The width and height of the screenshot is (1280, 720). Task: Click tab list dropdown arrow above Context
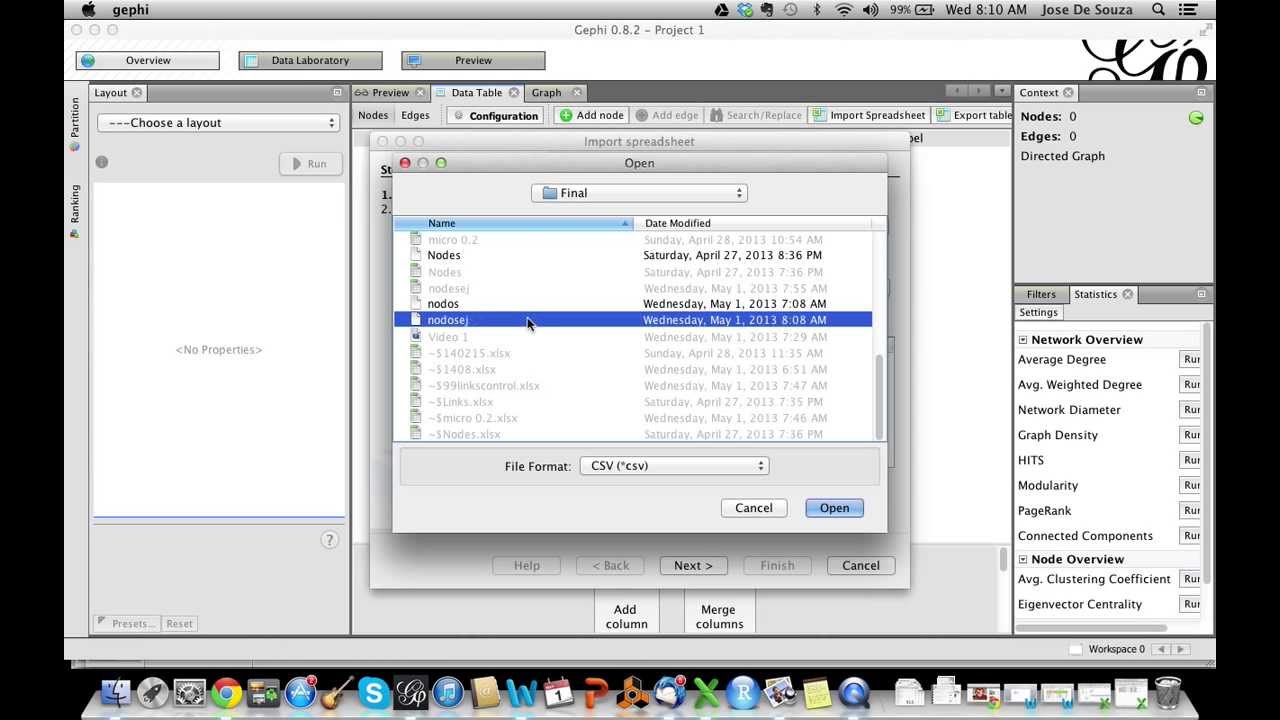pyautogui.click(x=1002, y=91)
